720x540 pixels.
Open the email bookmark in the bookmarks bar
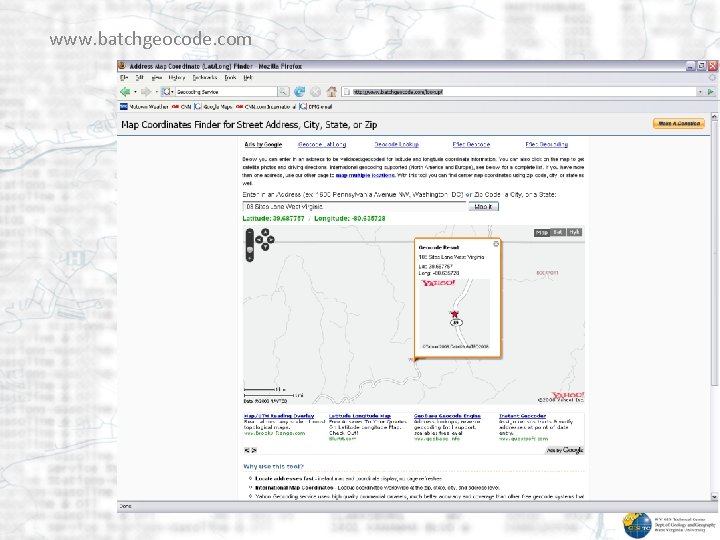316,107
